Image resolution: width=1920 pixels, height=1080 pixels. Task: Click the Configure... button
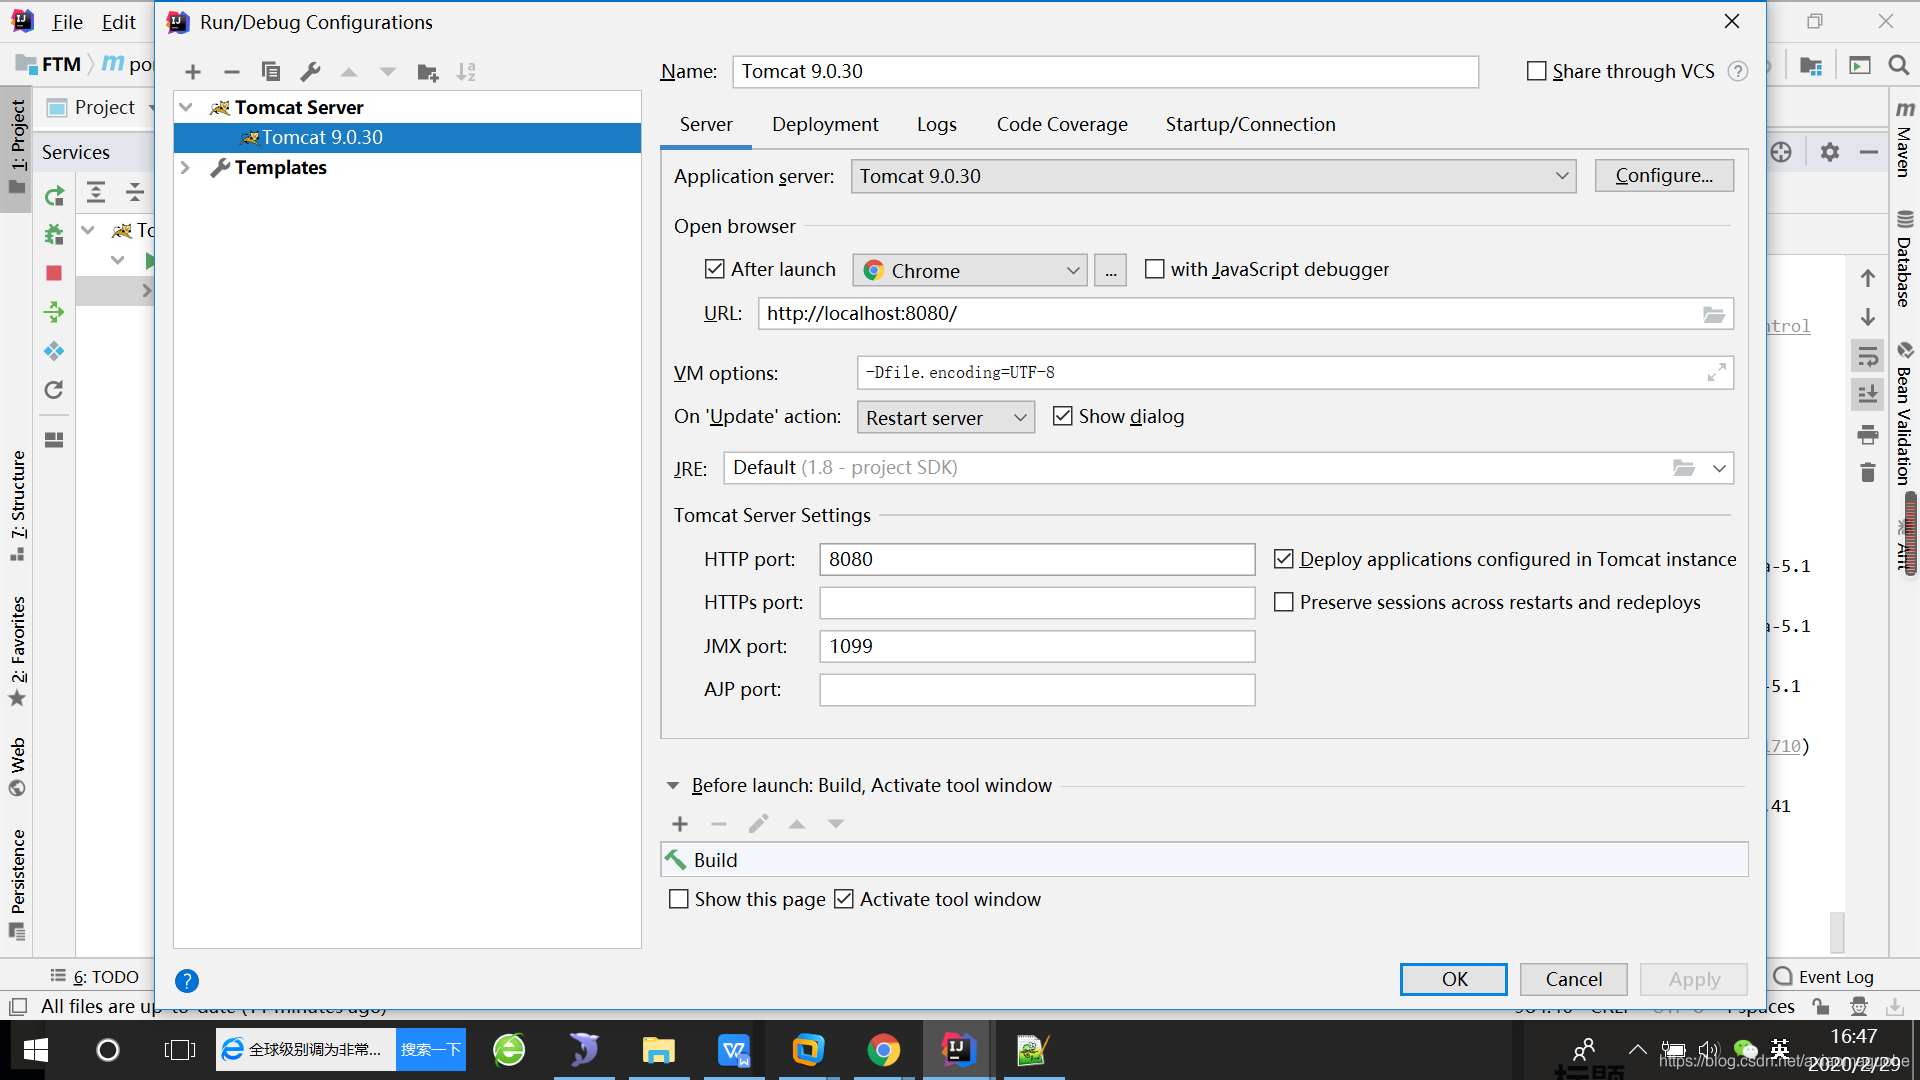pyautogui.click(x=1663, y=176)
